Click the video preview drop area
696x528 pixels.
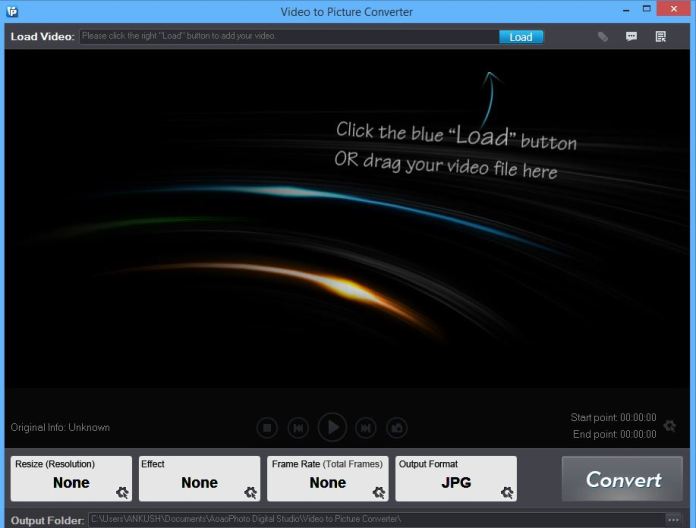tap(347, 219)
